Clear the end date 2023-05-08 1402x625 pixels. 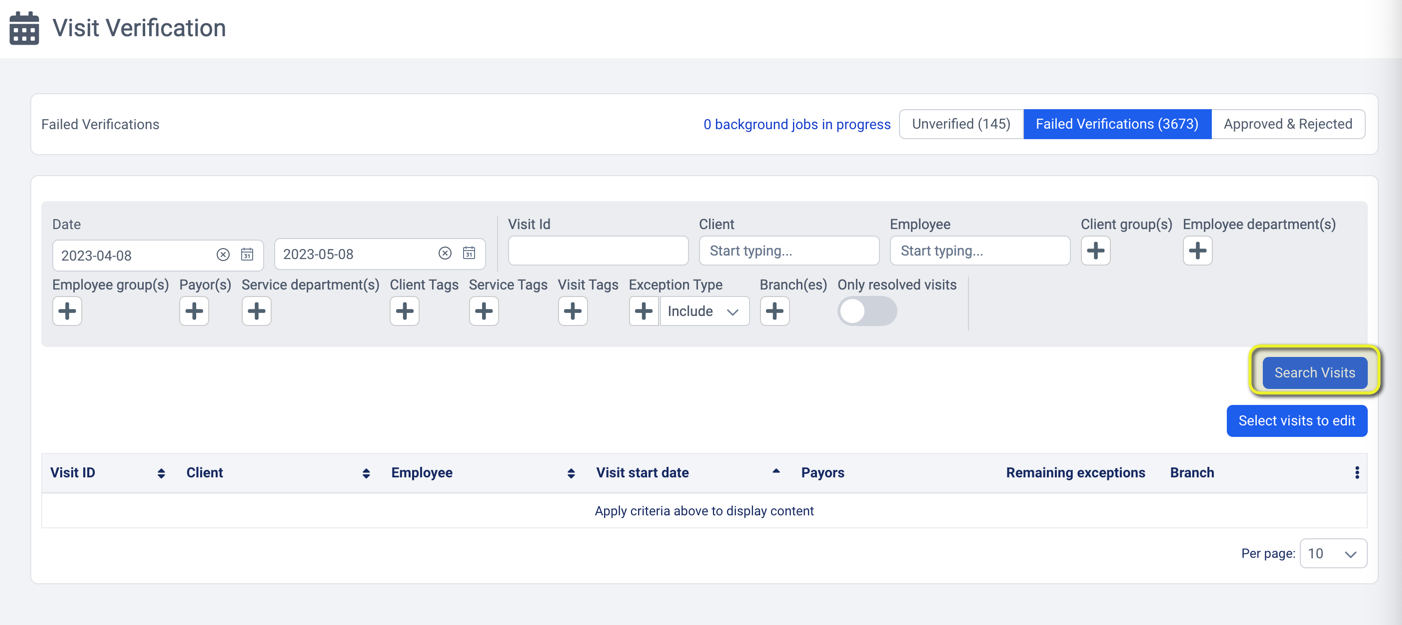pyautogui.click(x=445, y=254)
